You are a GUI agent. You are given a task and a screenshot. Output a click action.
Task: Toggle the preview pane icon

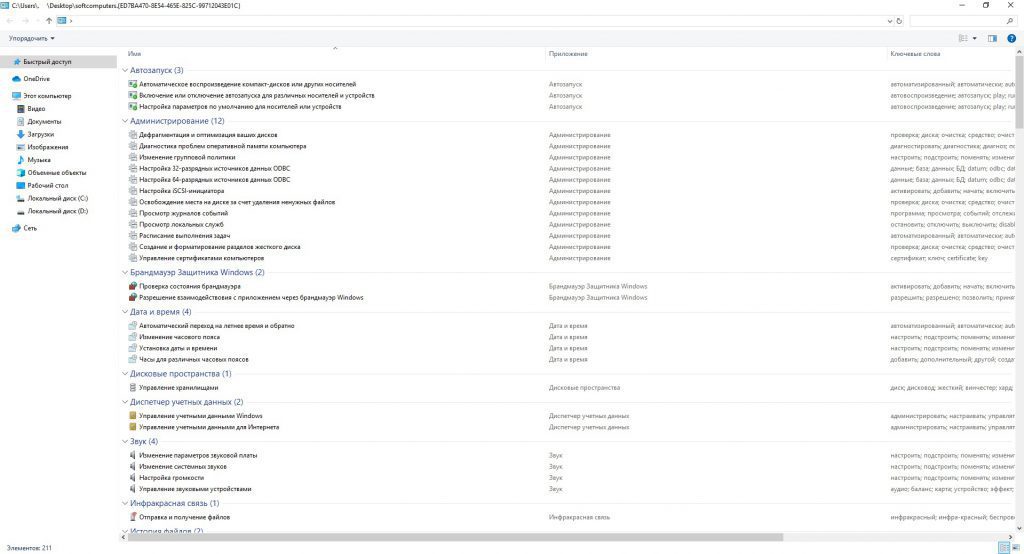coord(993,39)
